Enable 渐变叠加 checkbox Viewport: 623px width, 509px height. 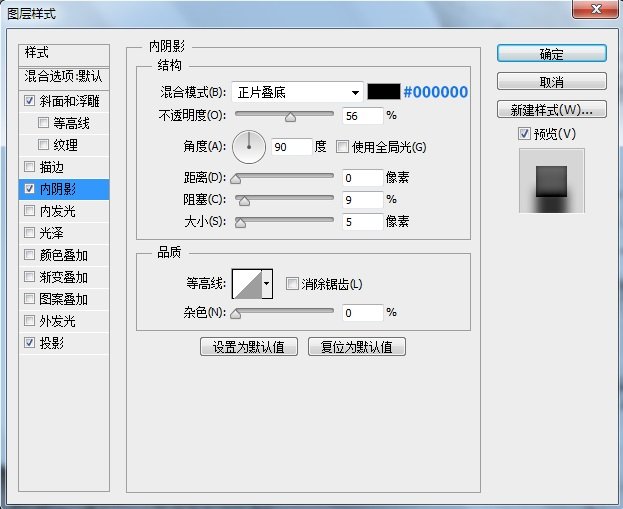(29, 276)
